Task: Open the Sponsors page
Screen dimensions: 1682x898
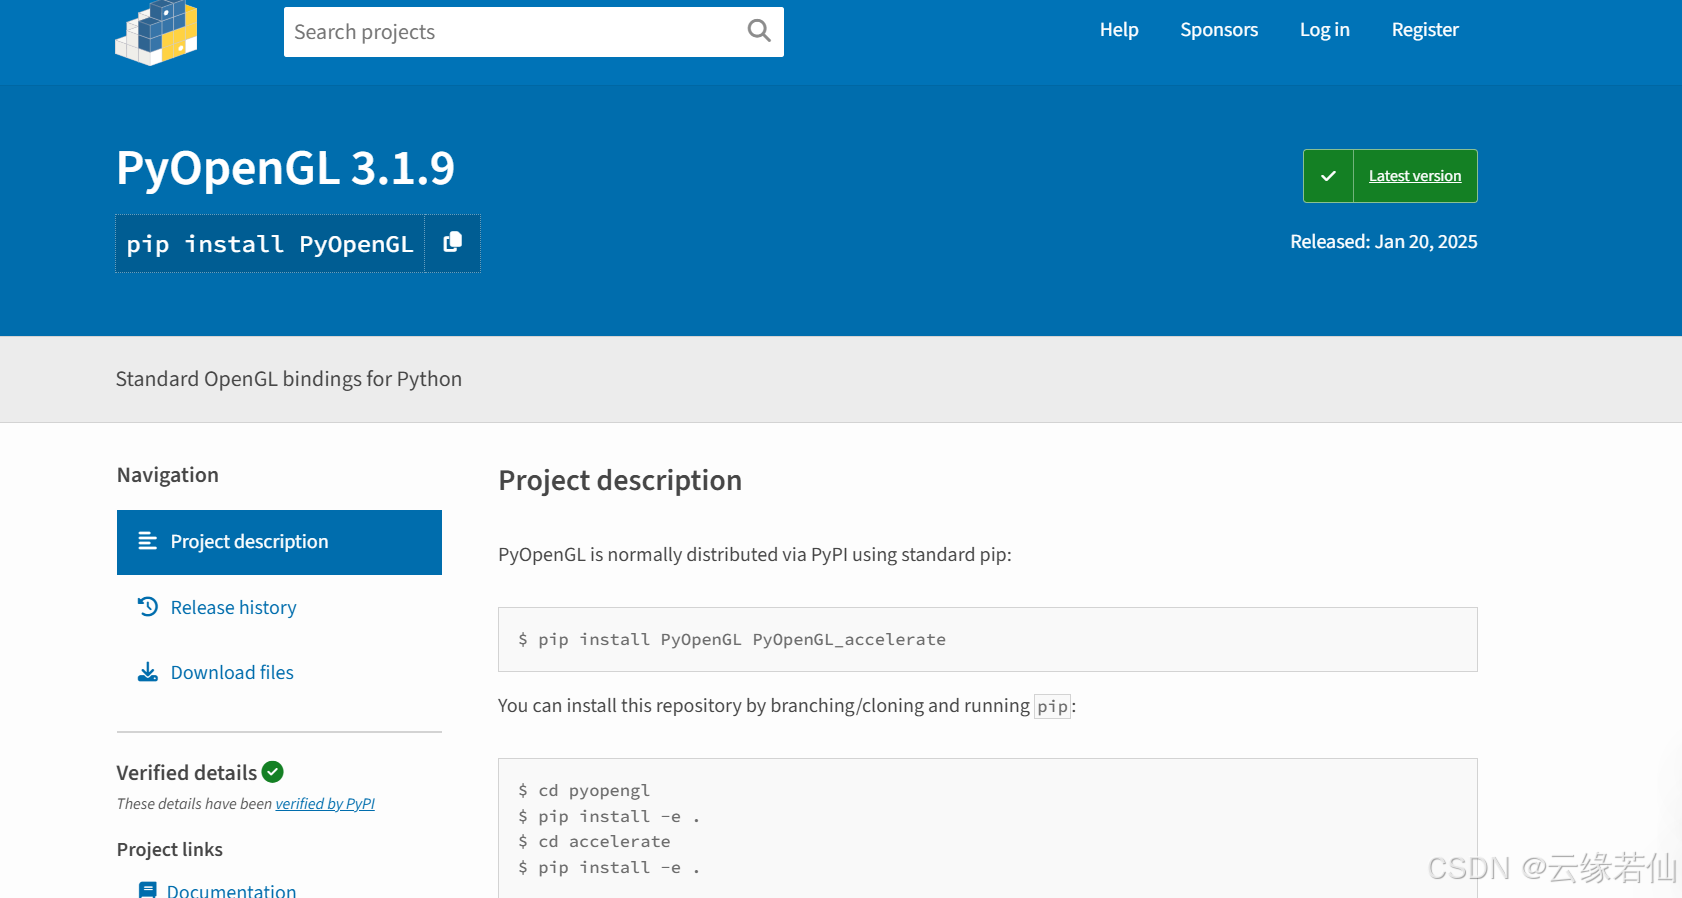Action: (1219, 30)
